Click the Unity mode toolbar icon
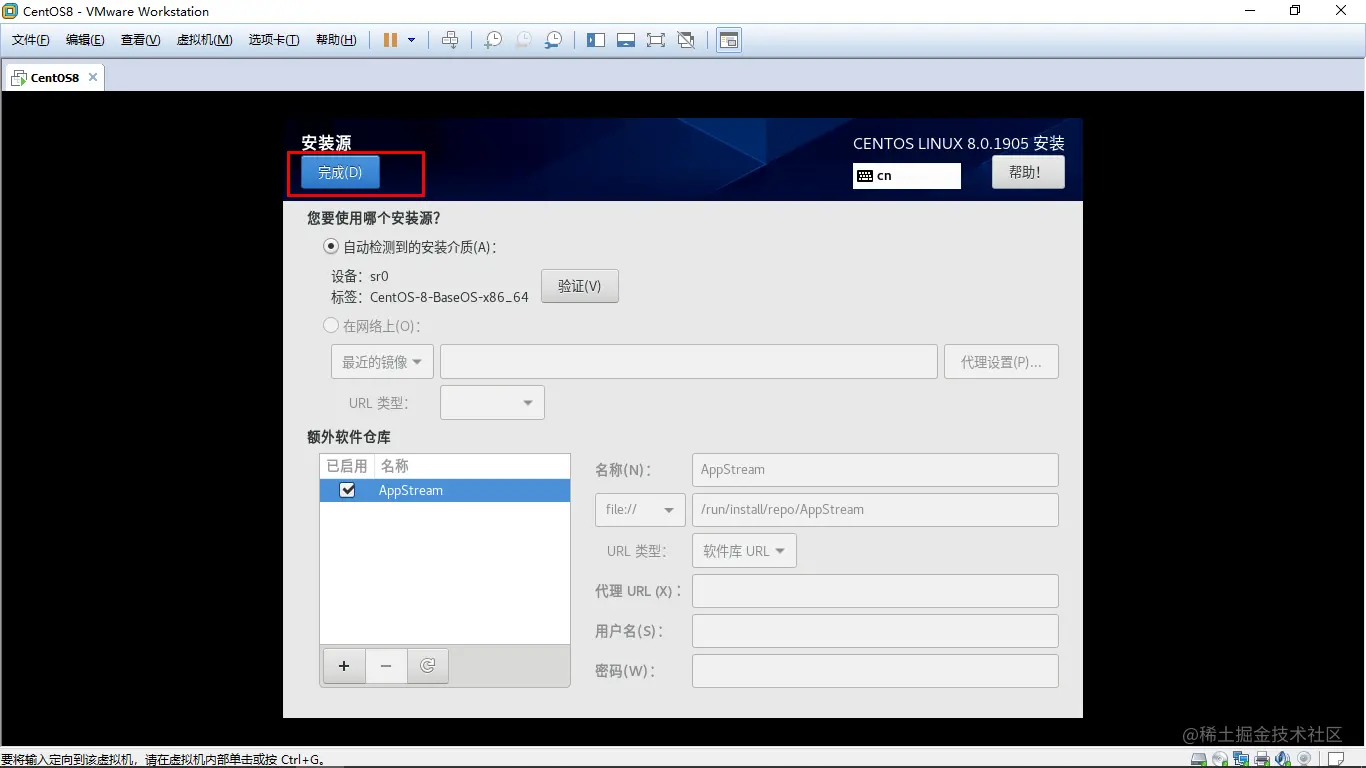 click(x=686, y=40)
